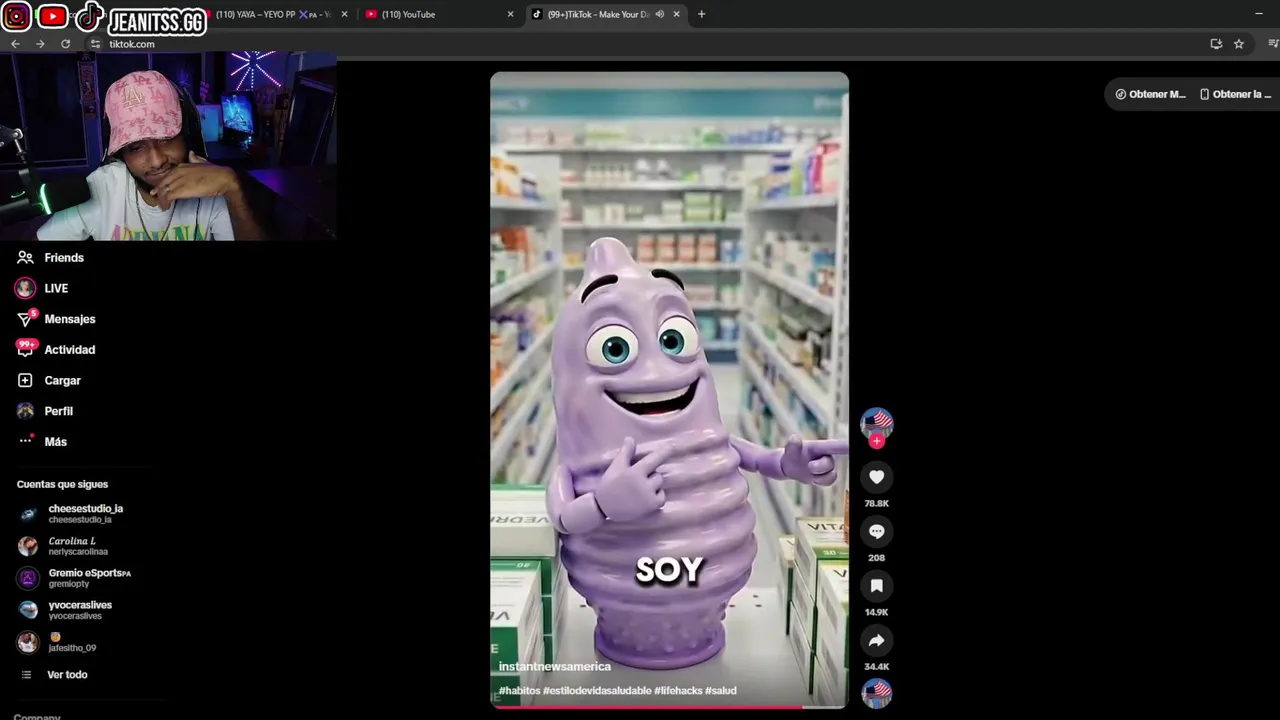Image resolution: width=1280 pixels, height=720 pixels.
Task: Reload the TikTok page
Action: (x=66, y=44)
